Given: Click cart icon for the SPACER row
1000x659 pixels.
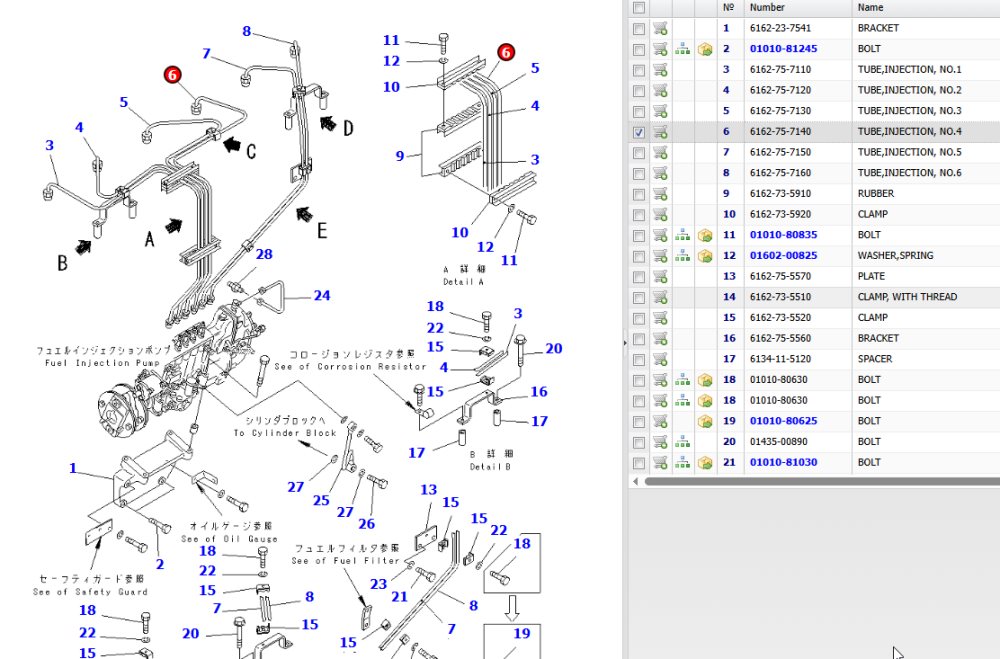Looking at the screenshot, I should pyautogui.click(x=660, y=359).
